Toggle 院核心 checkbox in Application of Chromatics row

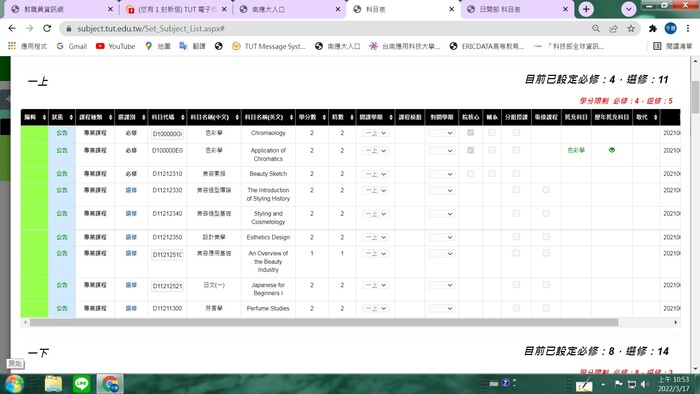coord(471,150)
